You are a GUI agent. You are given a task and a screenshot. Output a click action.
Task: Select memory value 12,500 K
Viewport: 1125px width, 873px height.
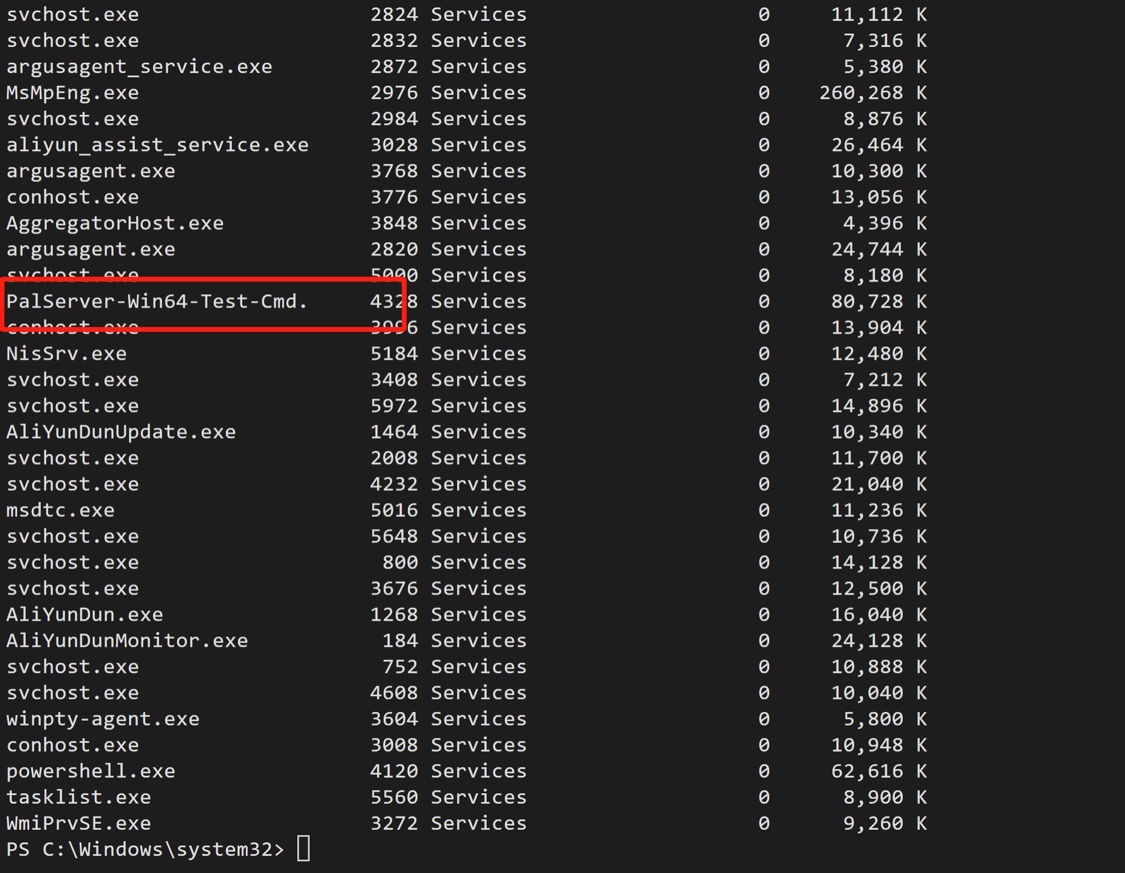pyautogui.click(x=879, y=589)
